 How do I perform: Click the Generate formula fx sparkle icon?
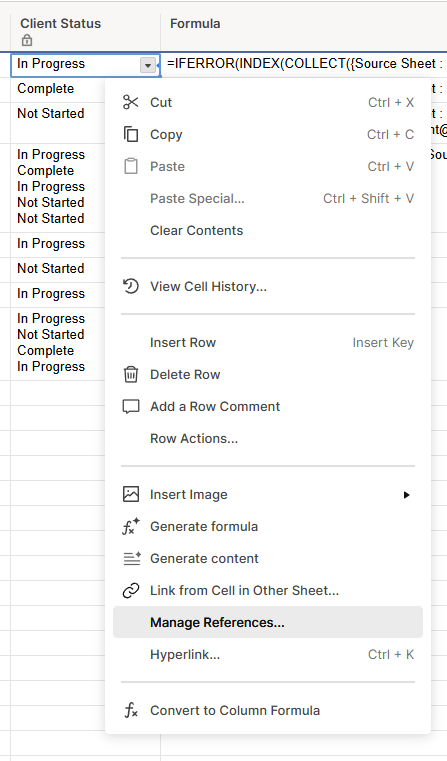[x=131, y=527]
